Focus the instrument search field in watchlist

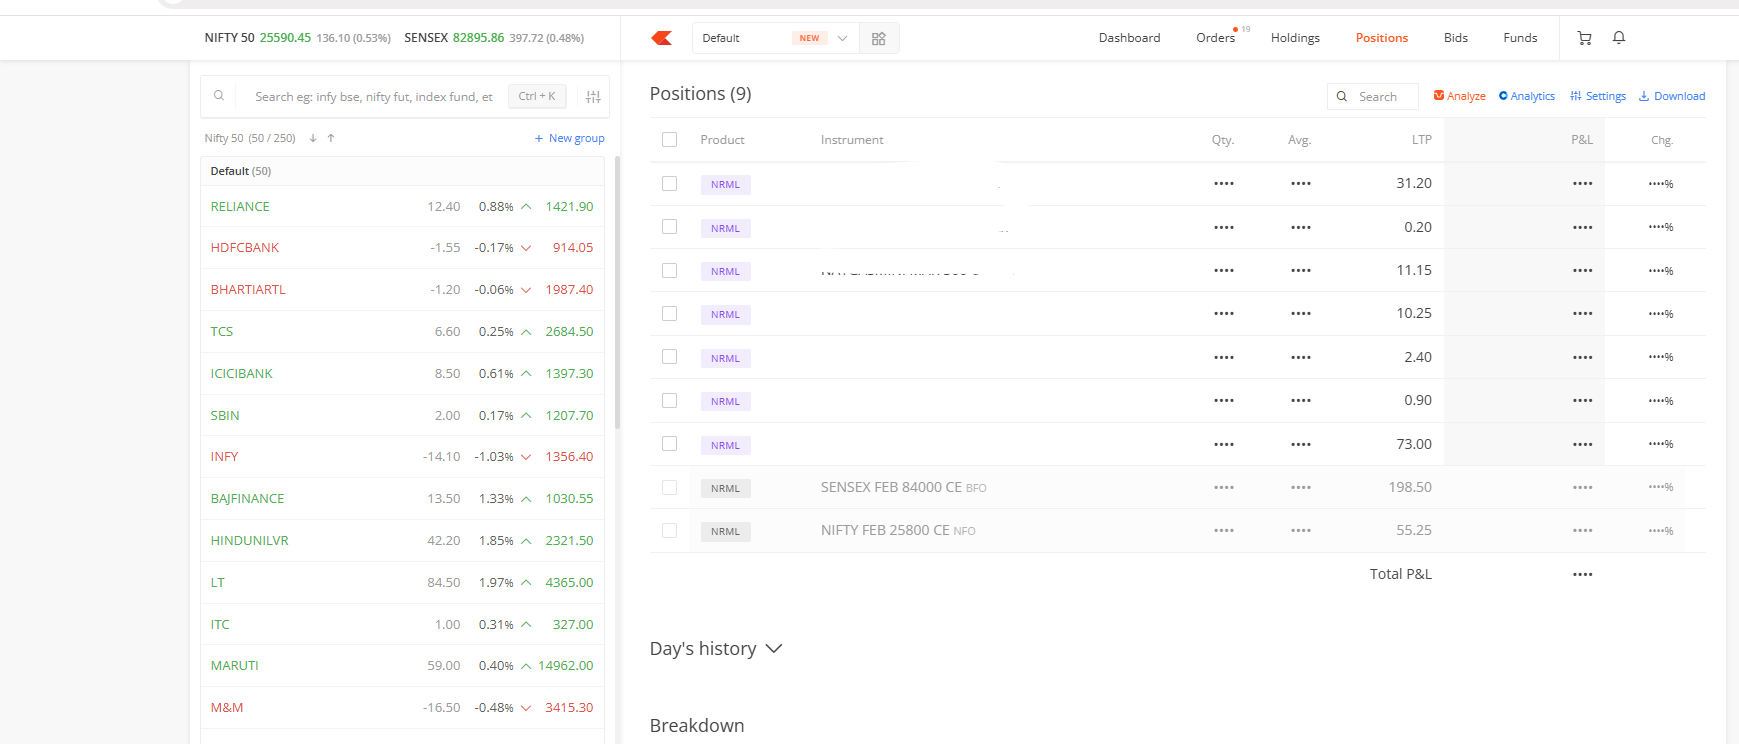[x=373, y=97]
